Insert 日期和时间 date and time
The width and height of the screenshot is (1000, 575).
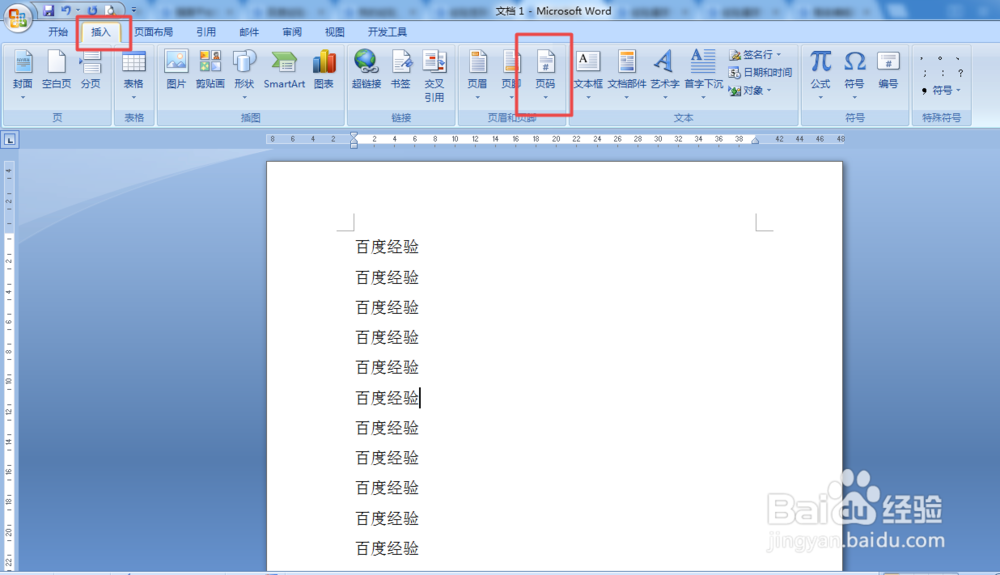pos(760,73)
